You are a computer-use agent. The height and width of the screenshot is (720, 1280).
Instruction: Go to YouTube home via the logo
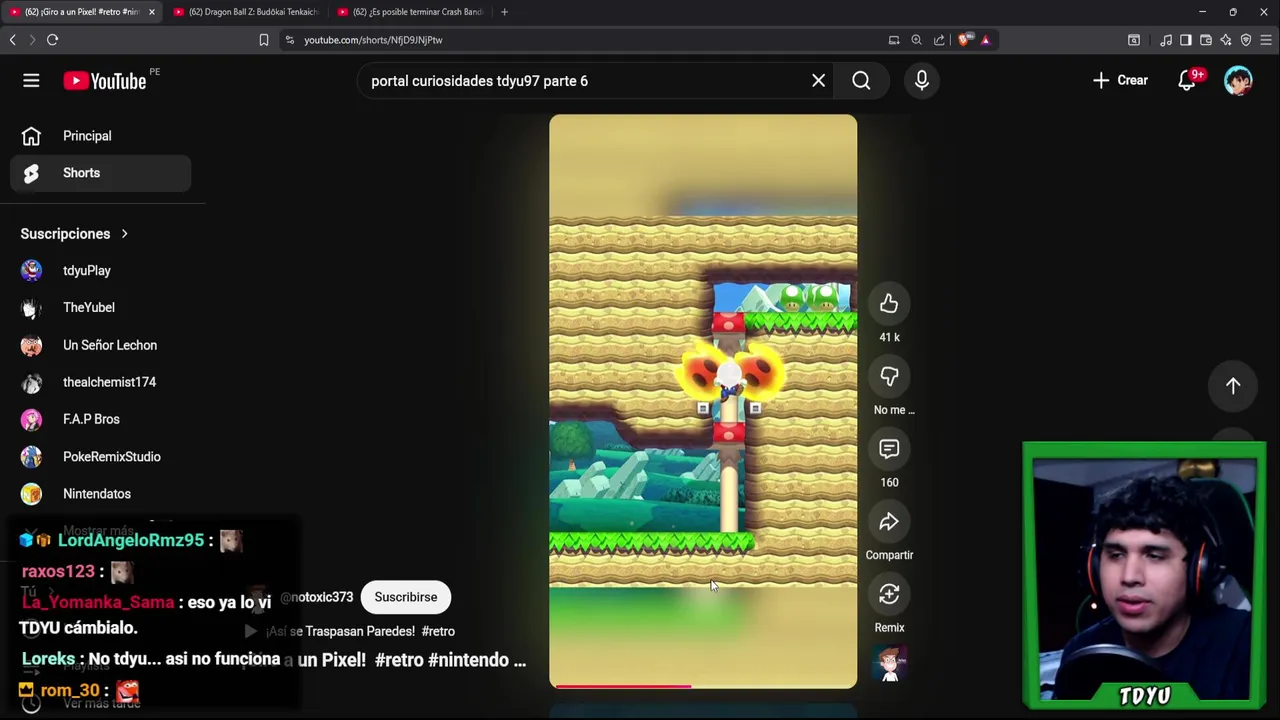tap(105, 81)
